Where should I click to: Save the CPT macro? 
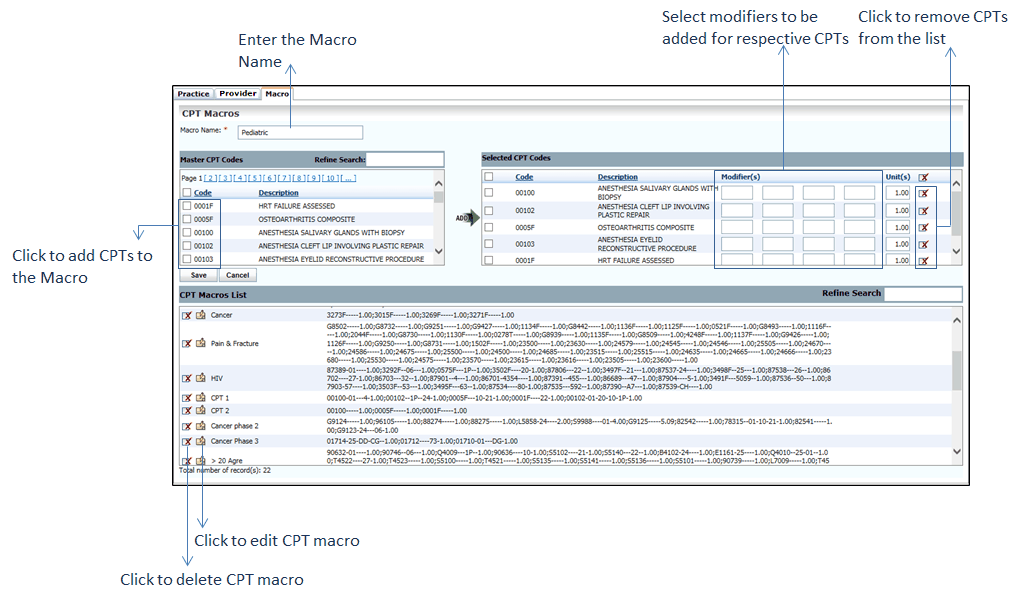(199, 275)
